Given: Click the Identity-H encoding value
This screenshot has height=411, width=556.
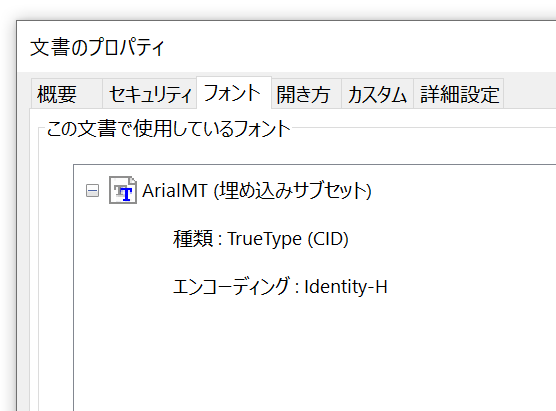Looking at the screenshot, I should 346,287.
